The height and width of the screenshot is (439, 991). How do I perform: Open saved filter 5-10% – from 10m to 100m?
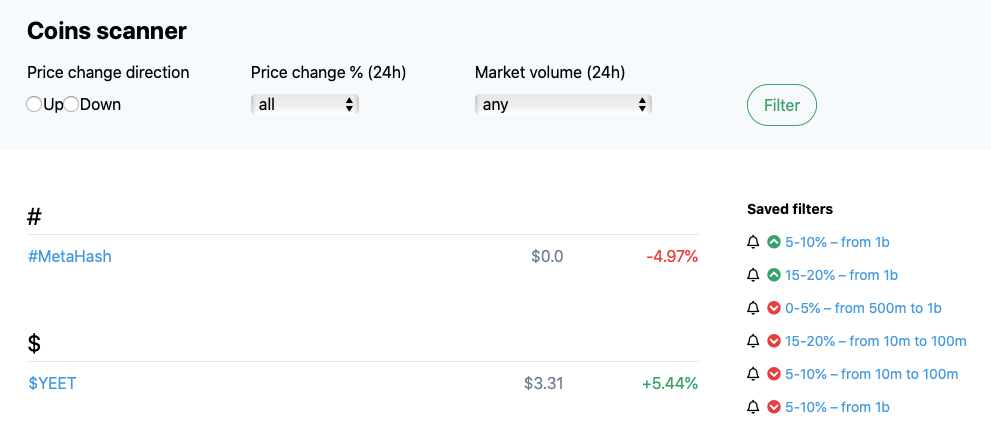pos(872,374)
